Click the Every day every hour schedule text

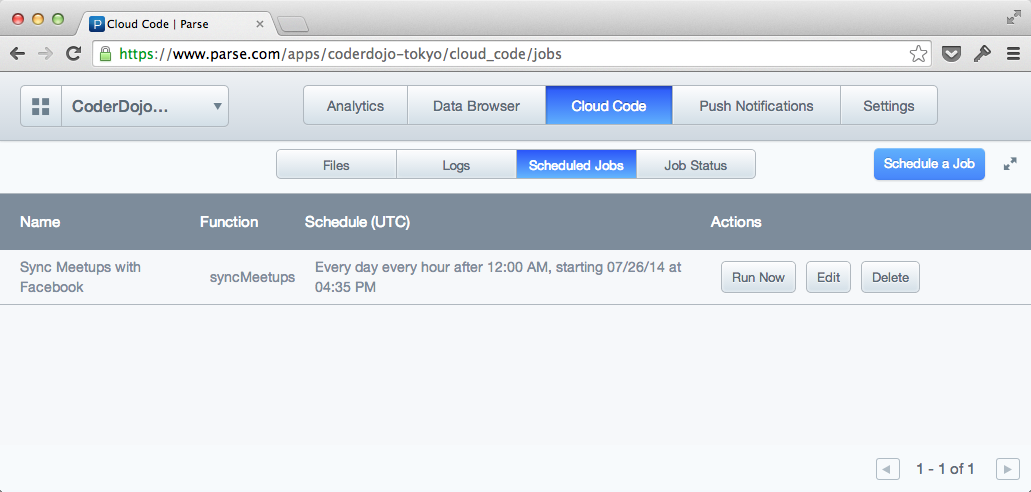click(498, 277)
